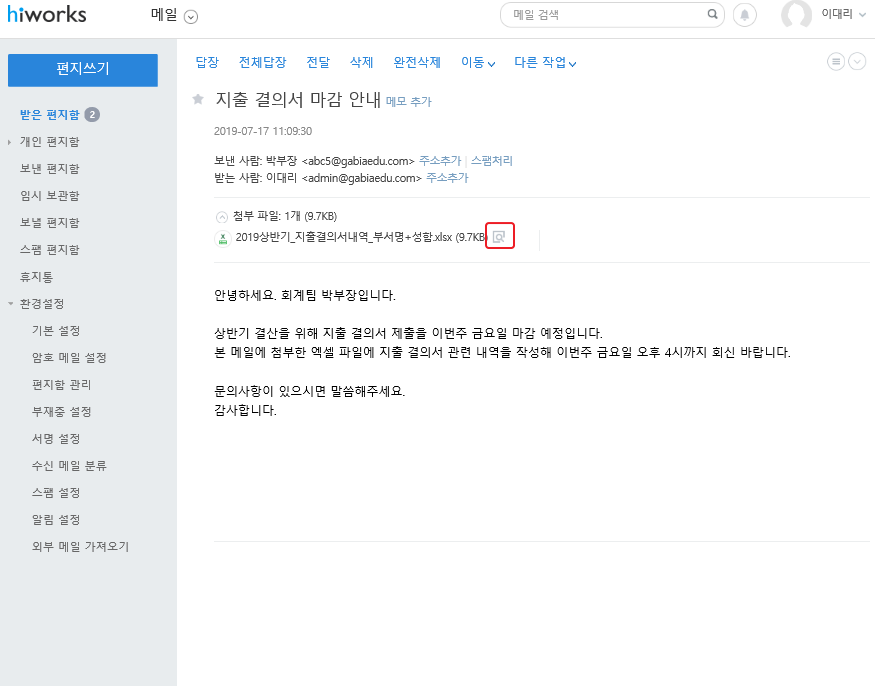Viewport: 875px width, 686px height.
Task: Collapse the attachment list toggle
Action: click(222, 217)
